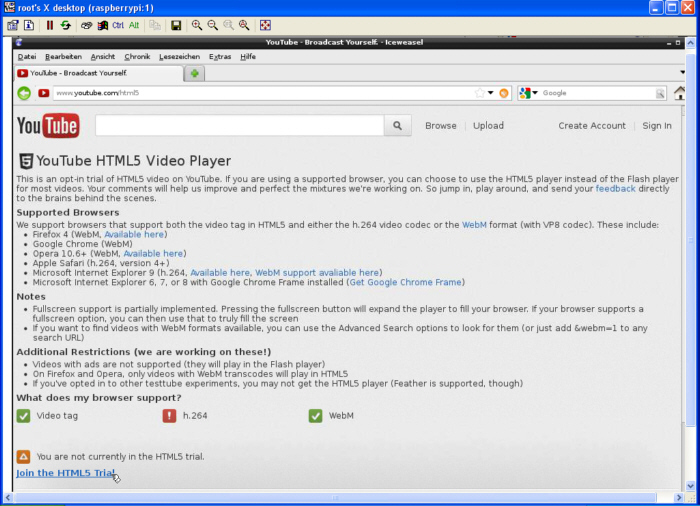Click the Upload link
The height and width of the screenshot is (506, 700).
coord(488,126)
